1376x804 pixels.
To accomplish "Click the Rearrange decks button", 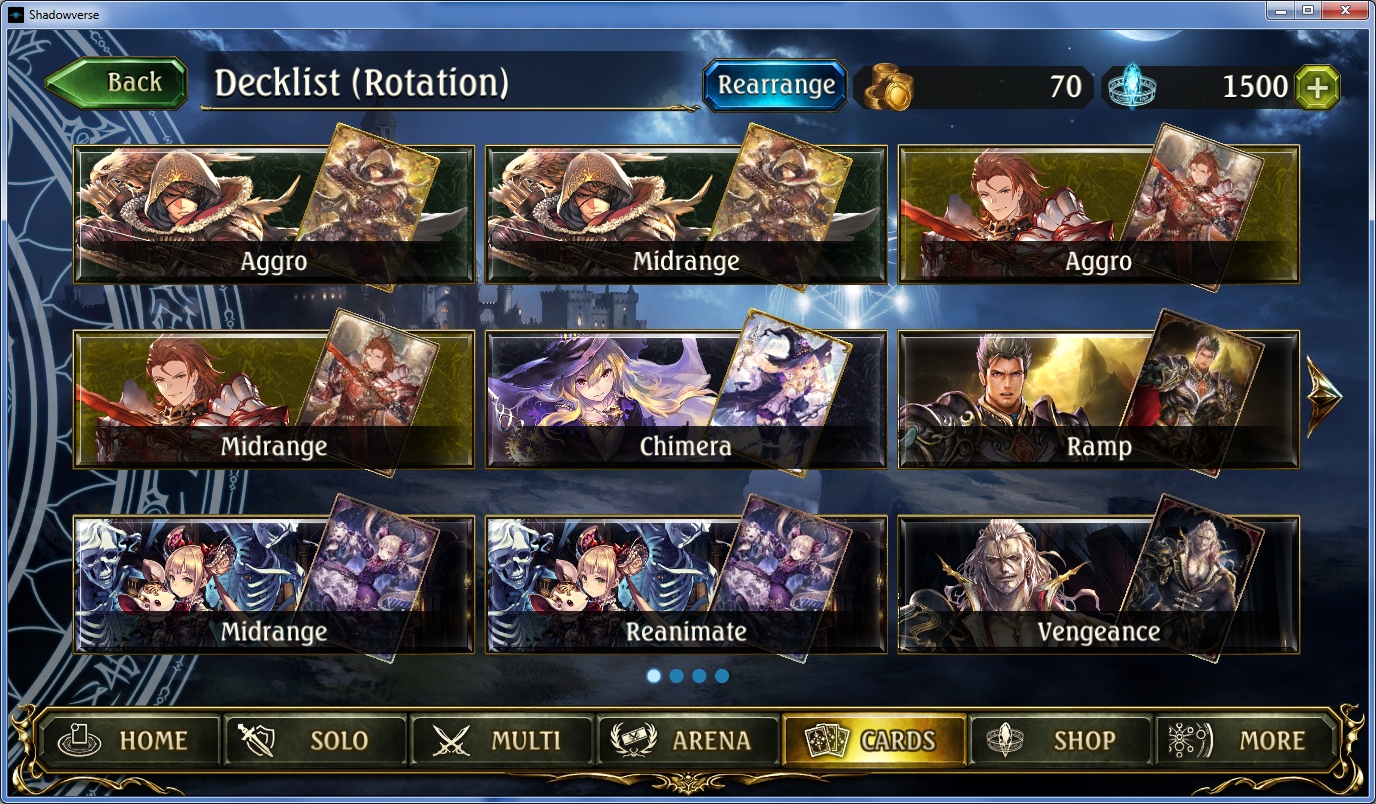I will (x=775, y=85).
